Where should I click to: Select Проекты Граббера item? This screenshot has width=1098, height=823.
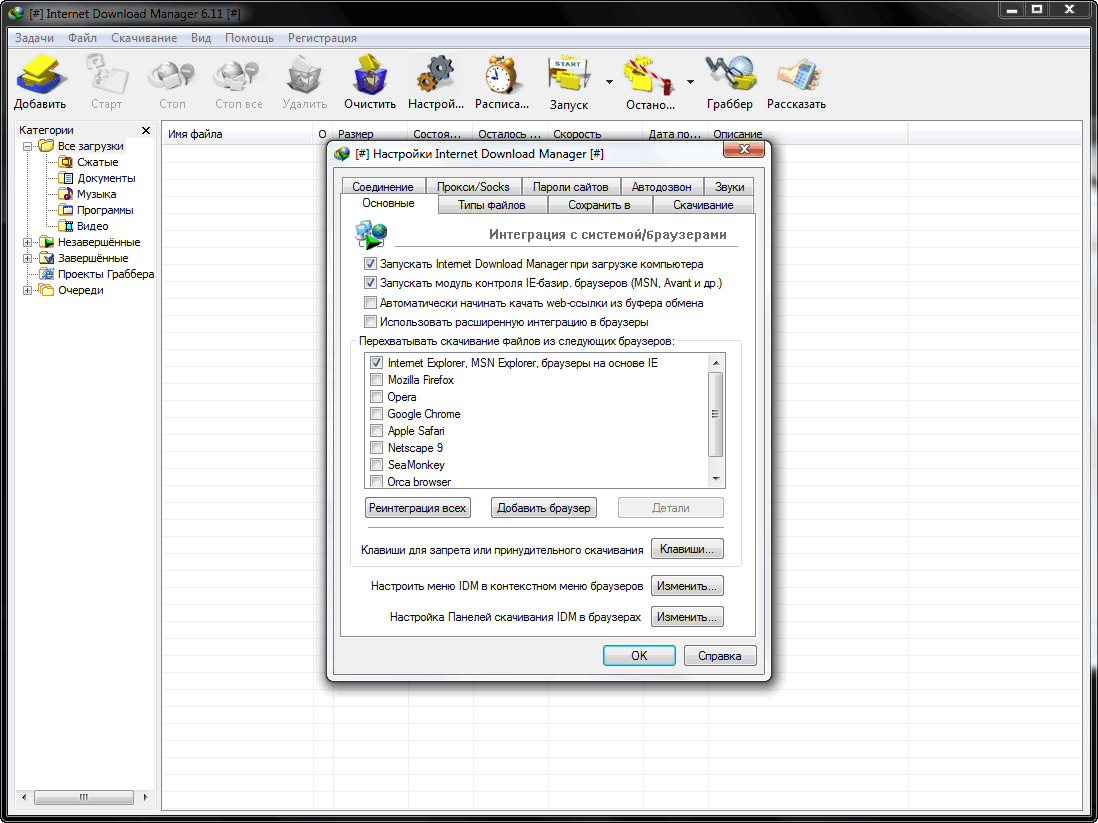click(x=106, y=275)
